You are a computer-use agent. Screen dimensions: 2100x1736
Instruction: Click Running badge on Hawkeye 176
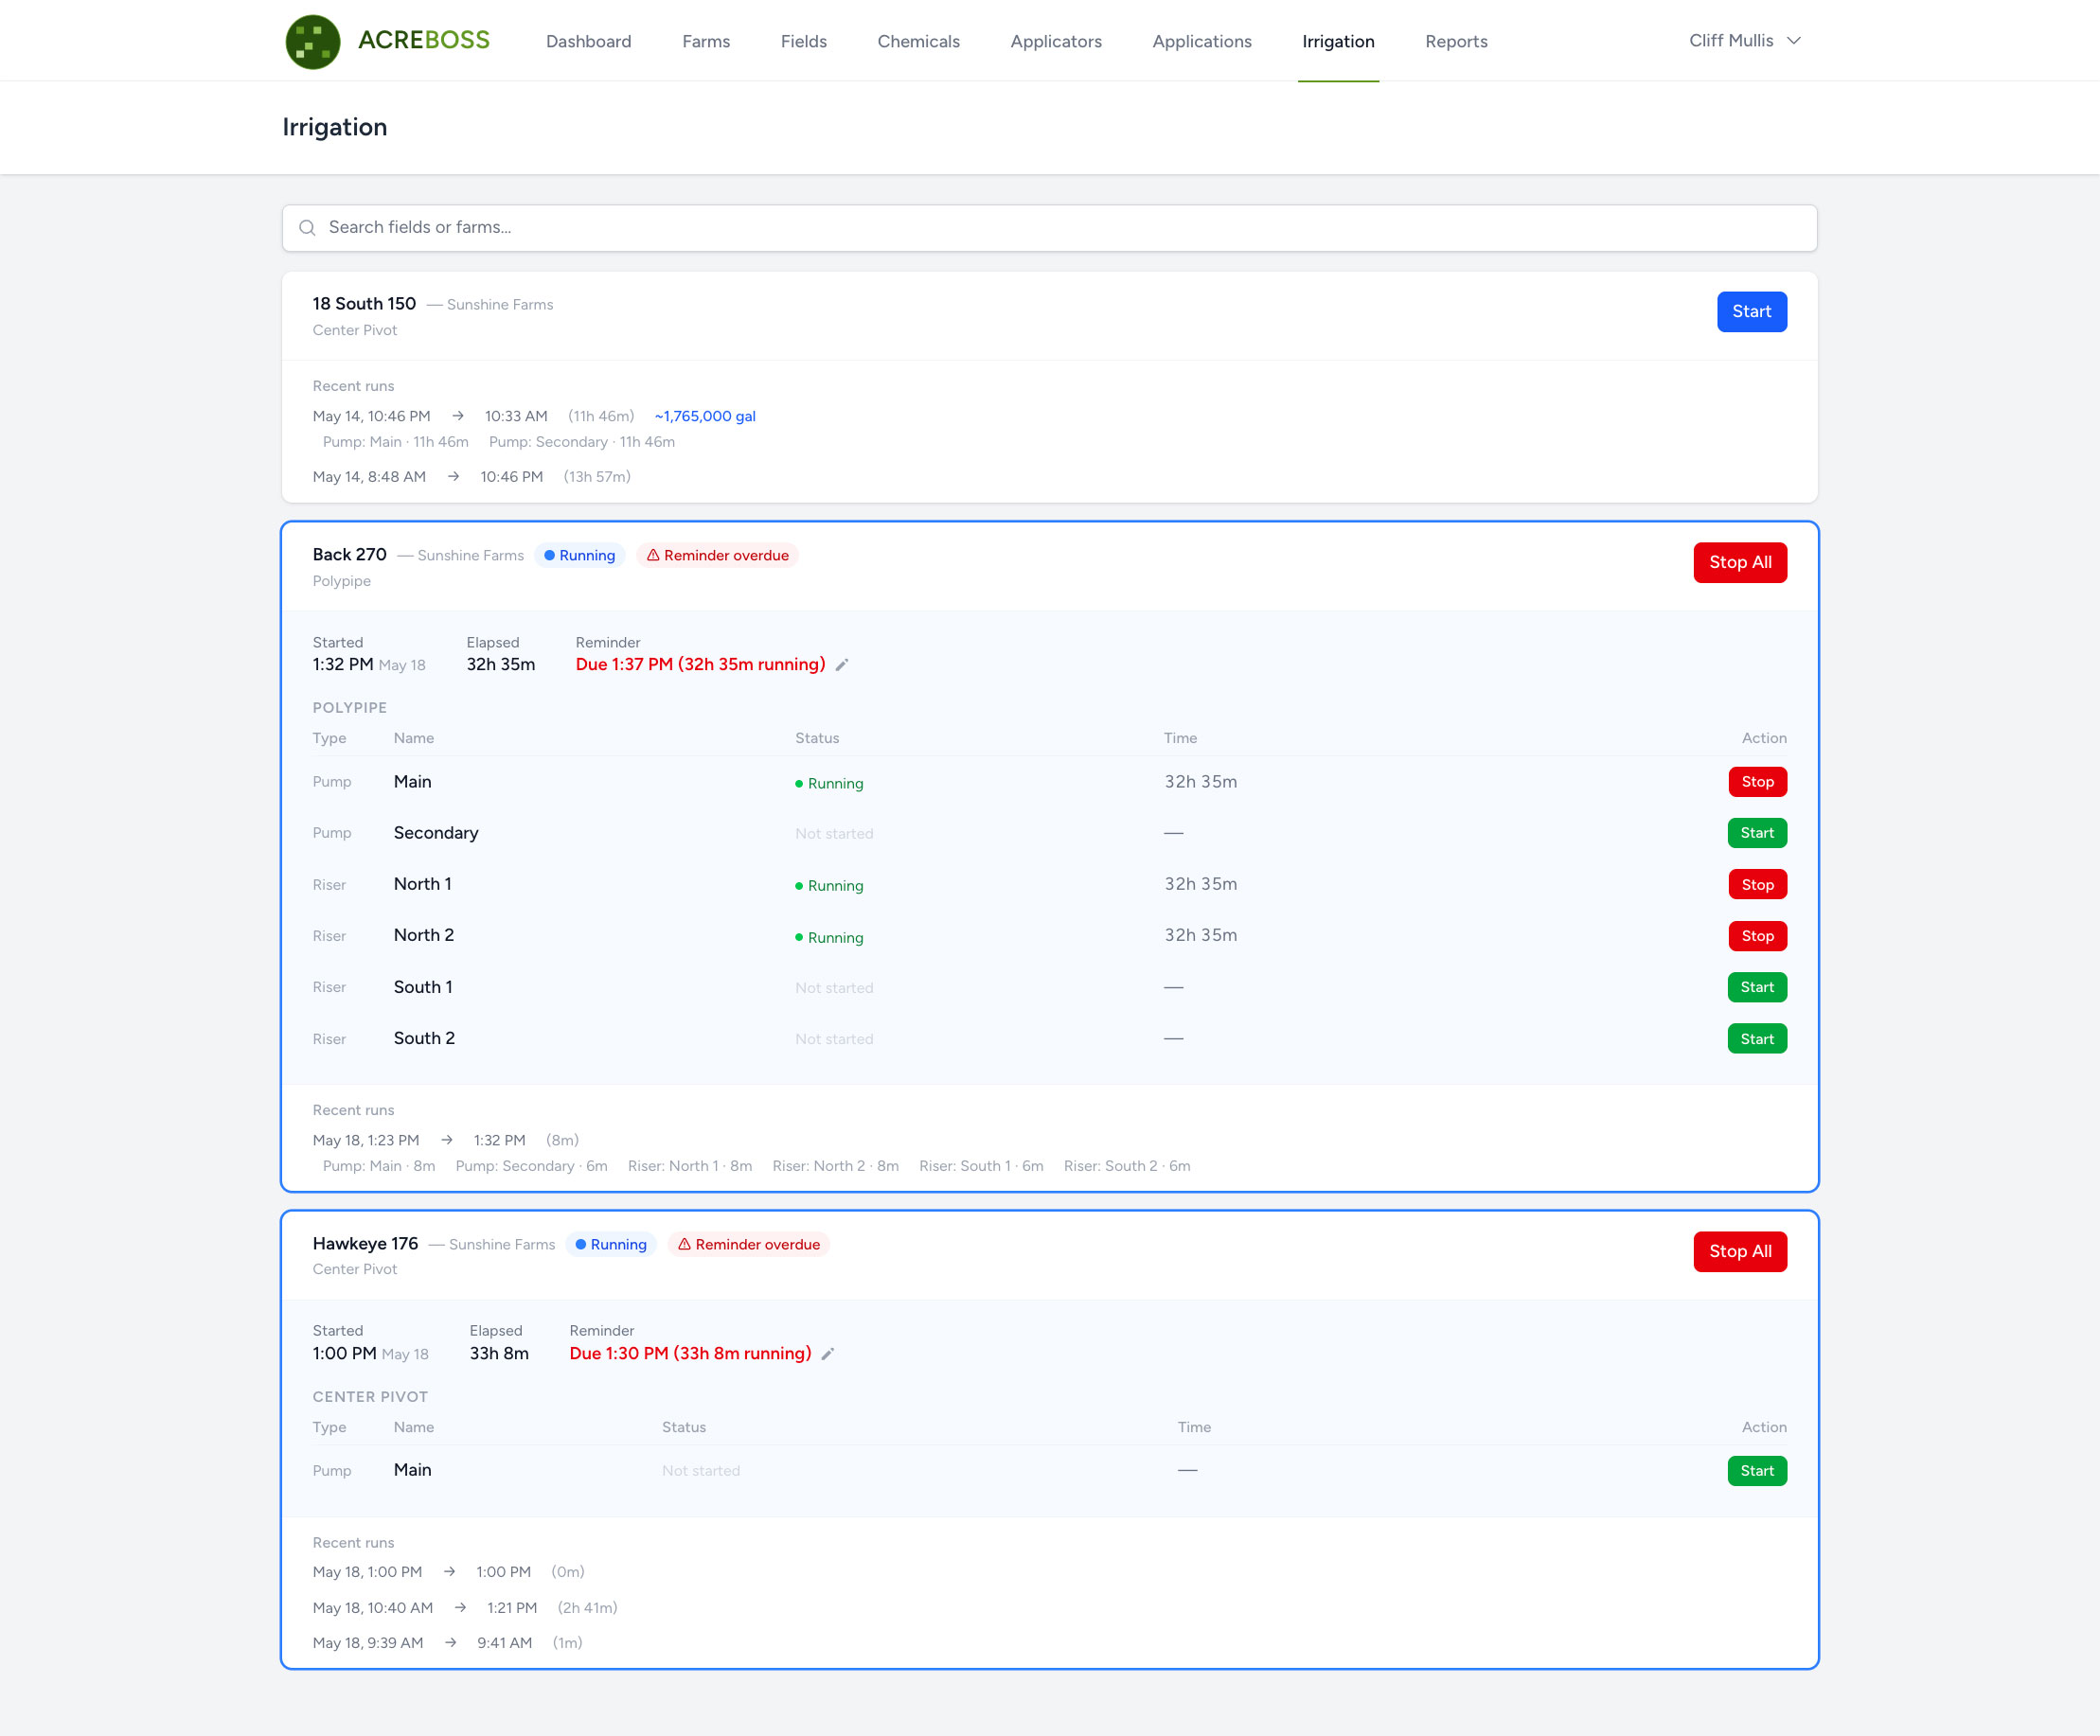tap(610, 1244)
